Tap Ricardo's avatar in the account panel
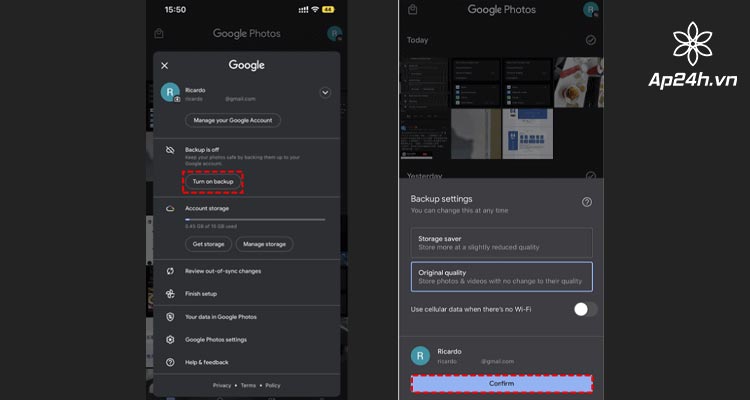This screenshot has height=400, width=750. (170, 92)
